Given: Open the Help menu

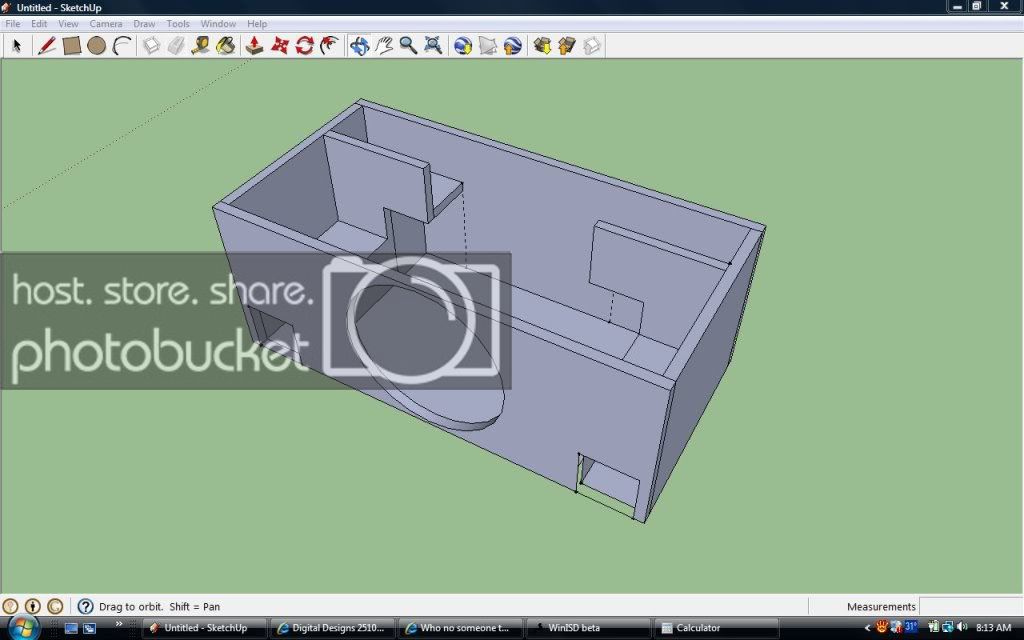Looking at the screenshot, I should pos(257,24).
